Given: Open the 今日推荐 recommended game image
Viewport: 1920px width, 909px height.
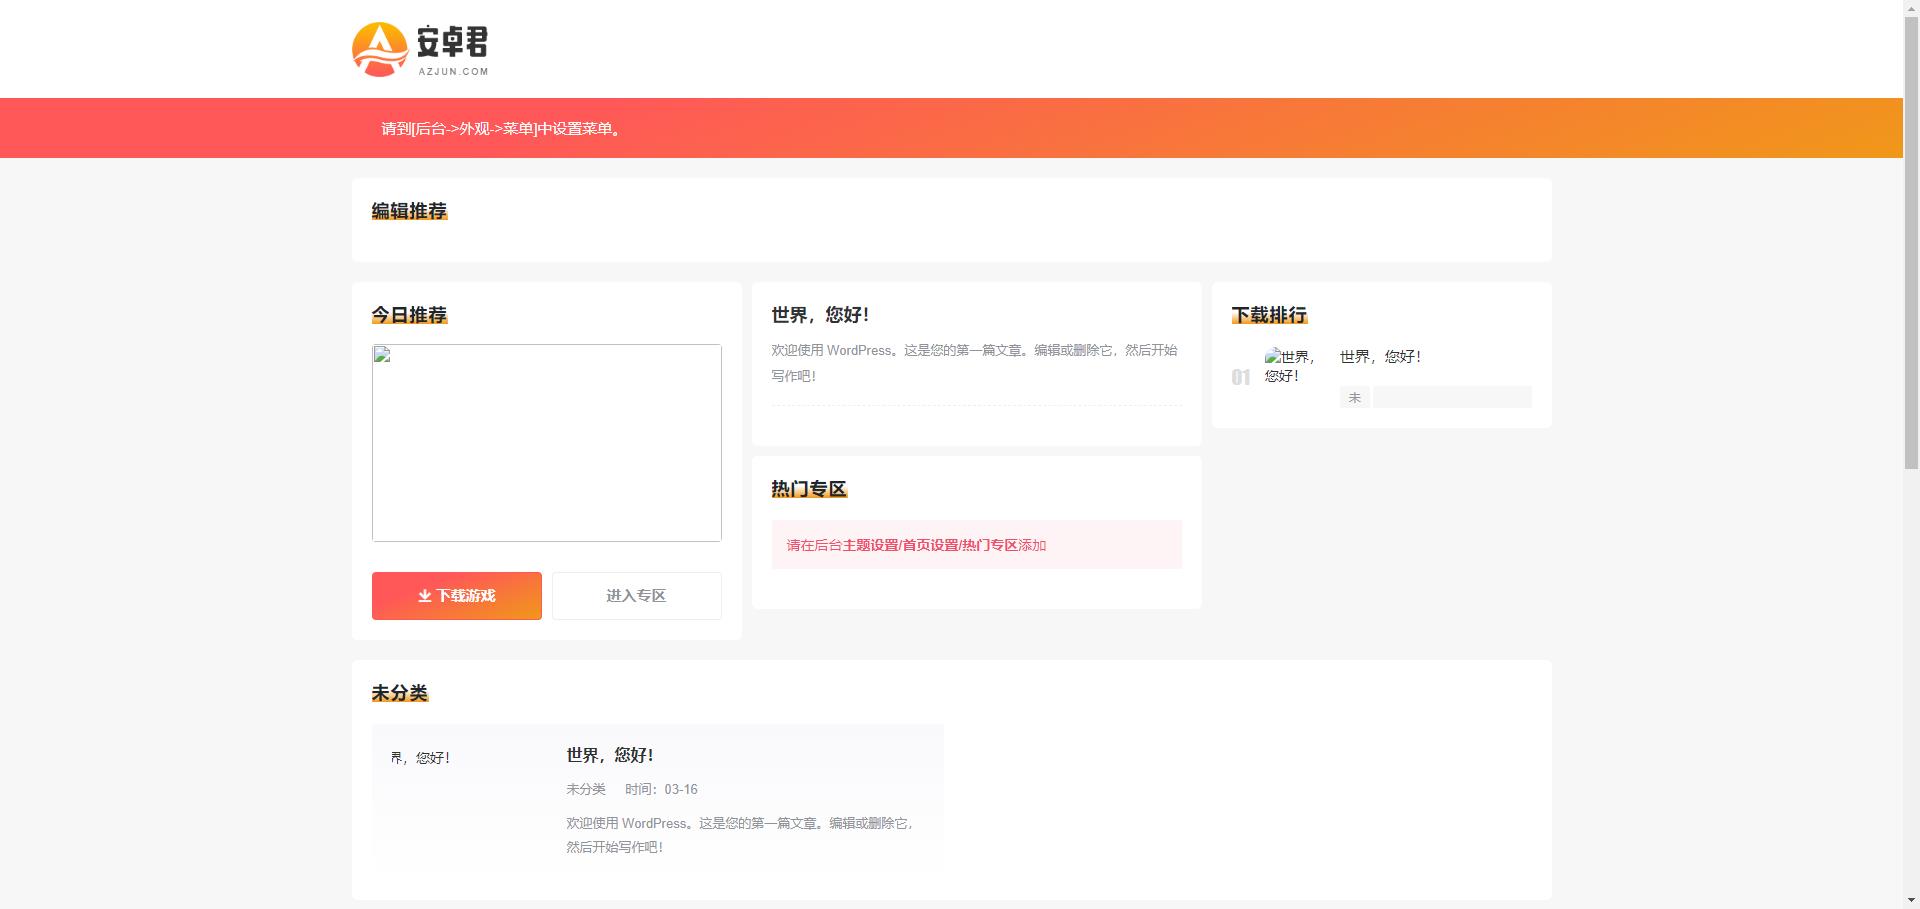Looking at the screenshot, I should pyautogui.click(x=546, y=443).
